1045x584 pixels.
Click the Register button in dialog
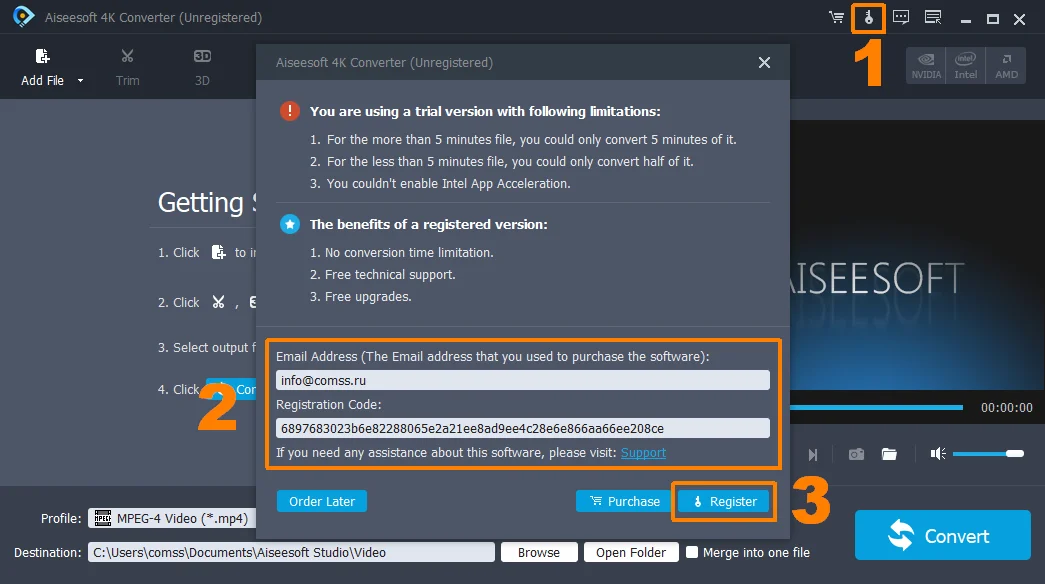click(724, 501)
